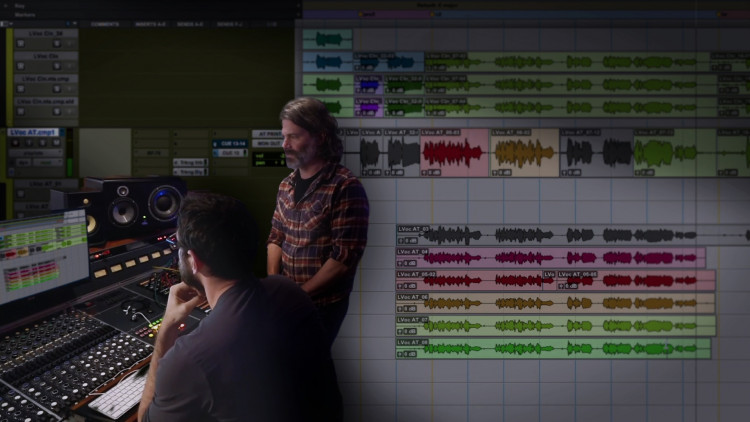Open the MON OUT output path selector
The image size is (750, 422).
click(267, 144)
